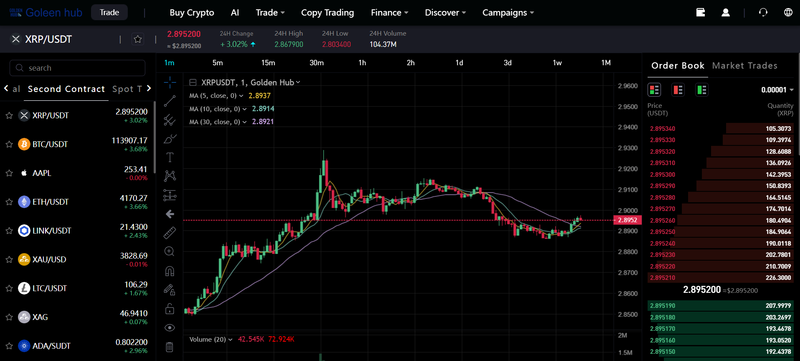Toggle the magnet snap mode
The height and width of the screenshot is (361, 800).
pyautogui.click(x=170, y=271)
